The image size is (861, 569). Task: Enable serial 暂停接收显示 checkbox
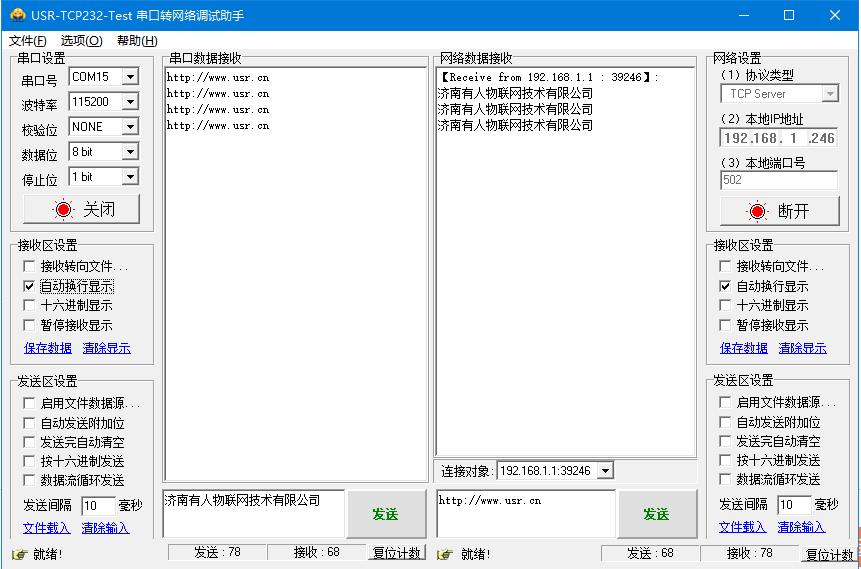pos(29,325)
